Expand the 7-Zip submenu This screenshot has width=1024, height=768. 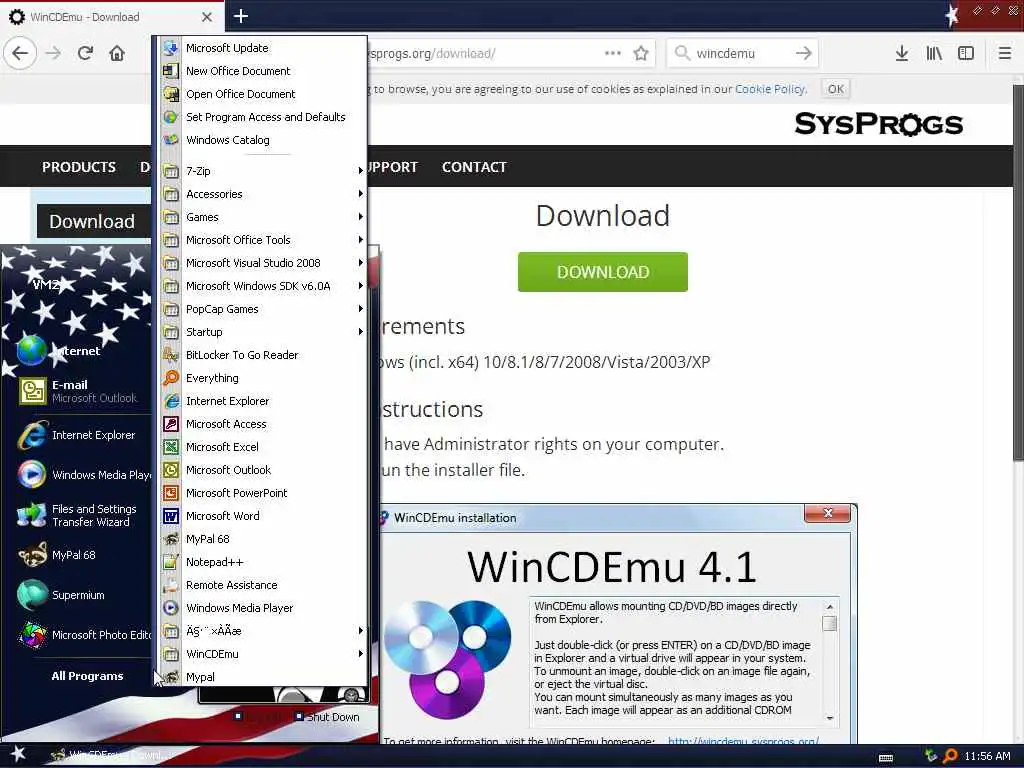coord(264,171)
